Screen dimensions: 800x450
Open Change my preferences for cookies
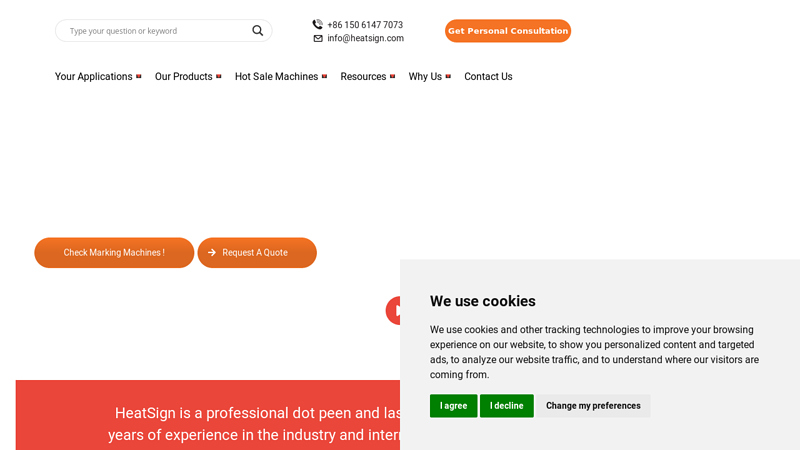(593, 406)
